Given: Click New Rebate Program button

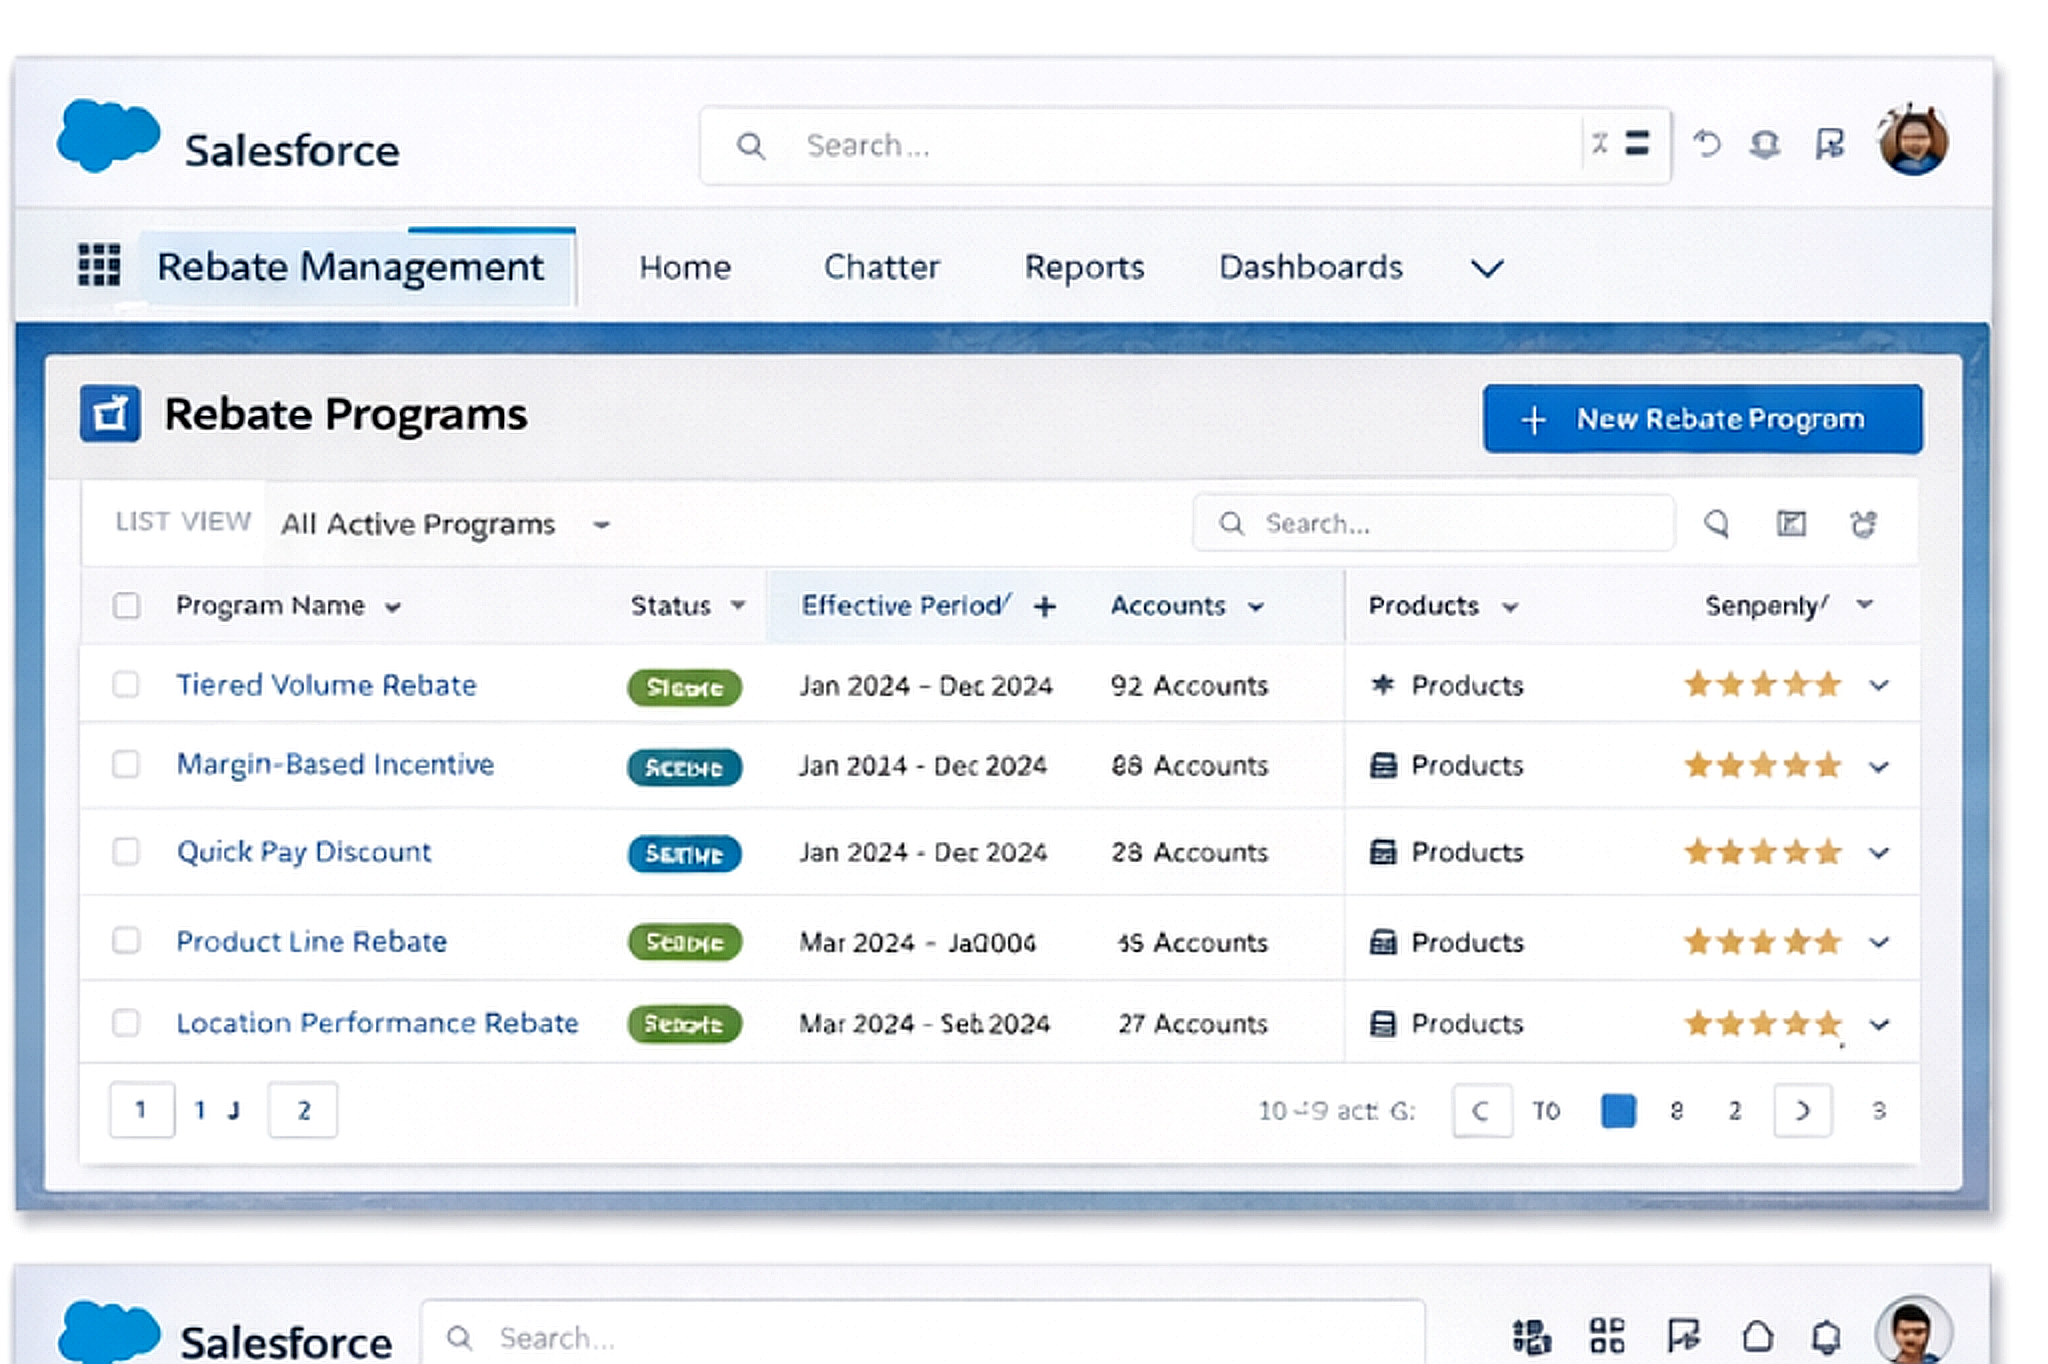Looking at the screenshot, I should (1702, 419).
